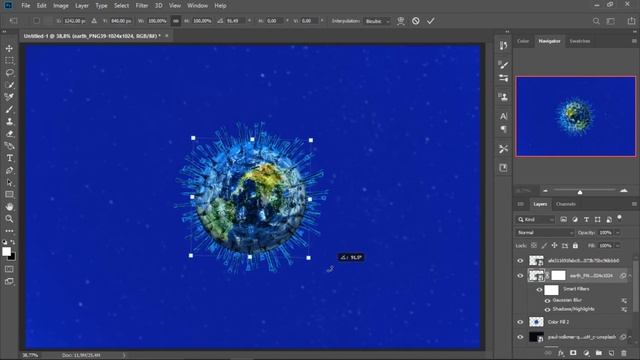Open the layer blend mode Normal dropdown
Image resolution: width=640 pixels, height=360 pixels.
pos(544,233)
